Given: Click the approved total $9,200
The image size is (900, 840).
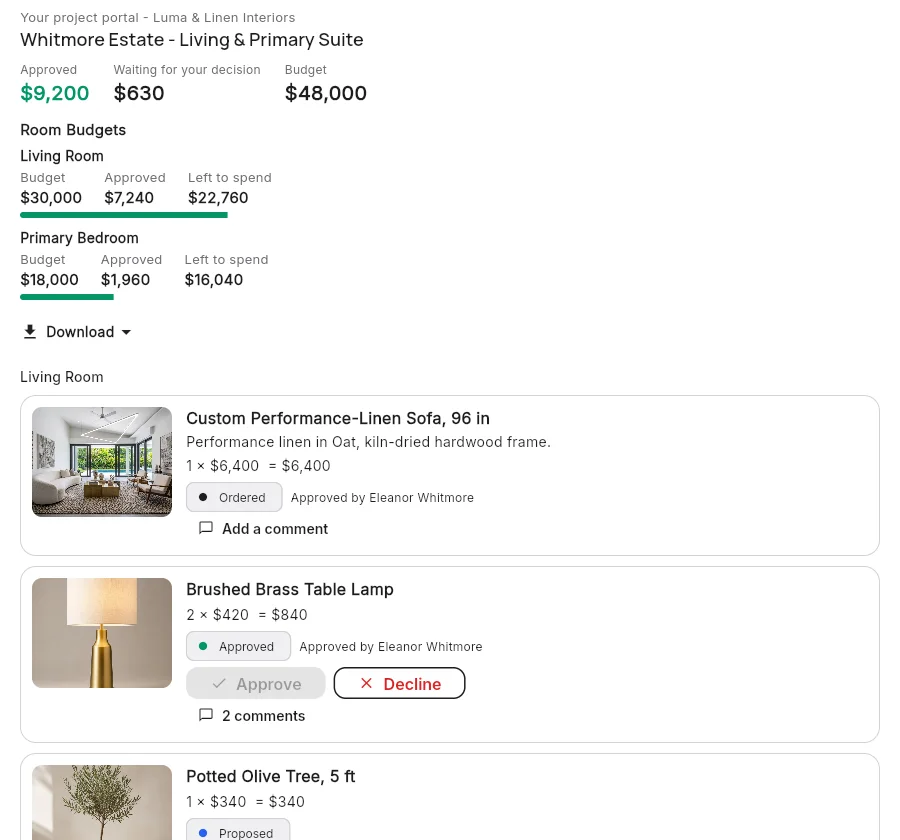Looking at the screenshot, I should coord(55,93).
